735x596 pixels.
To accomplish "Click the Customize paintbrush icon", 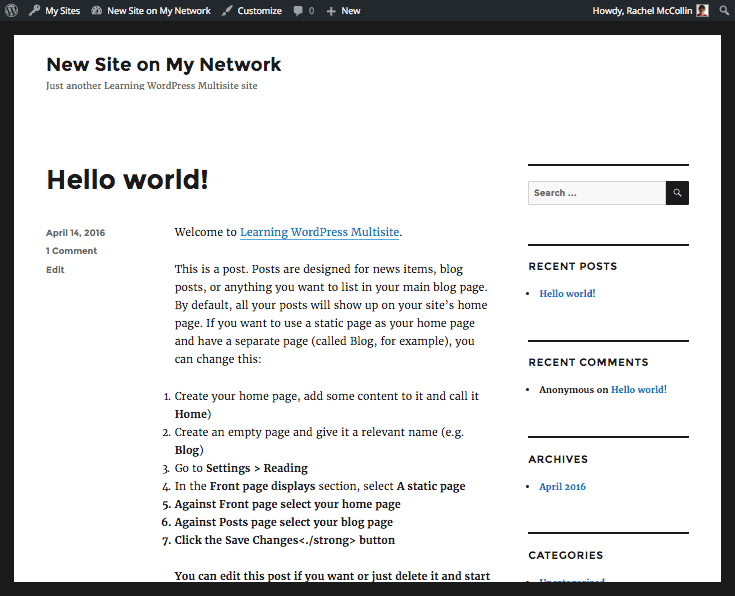I will (x=227, y=10).
